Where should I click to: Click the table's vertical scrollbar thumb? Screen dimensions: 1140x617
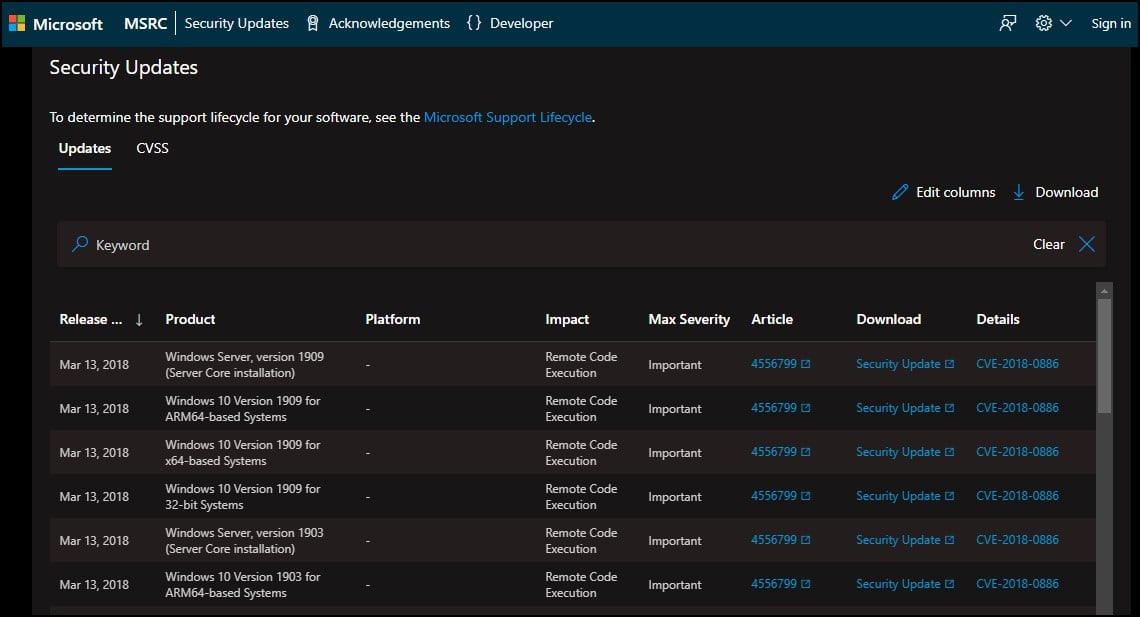click(x=1104, y=356)
